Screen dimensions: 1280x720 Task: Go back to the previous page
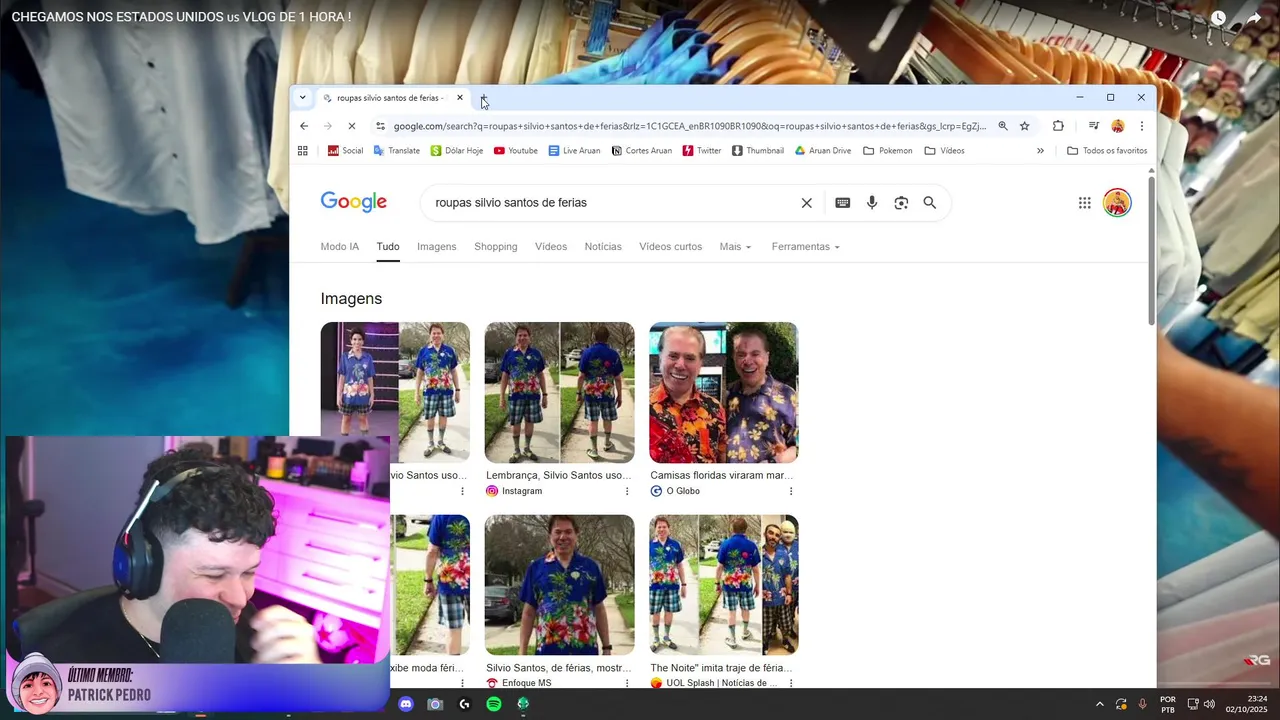click(x=304, y=126)
